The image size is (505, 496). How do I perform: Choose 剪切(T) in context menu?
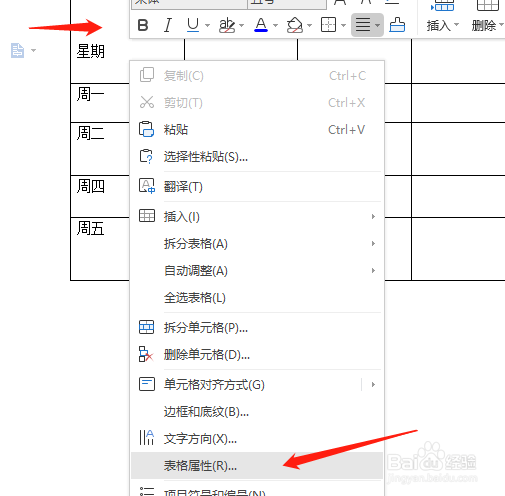(257, 103)
